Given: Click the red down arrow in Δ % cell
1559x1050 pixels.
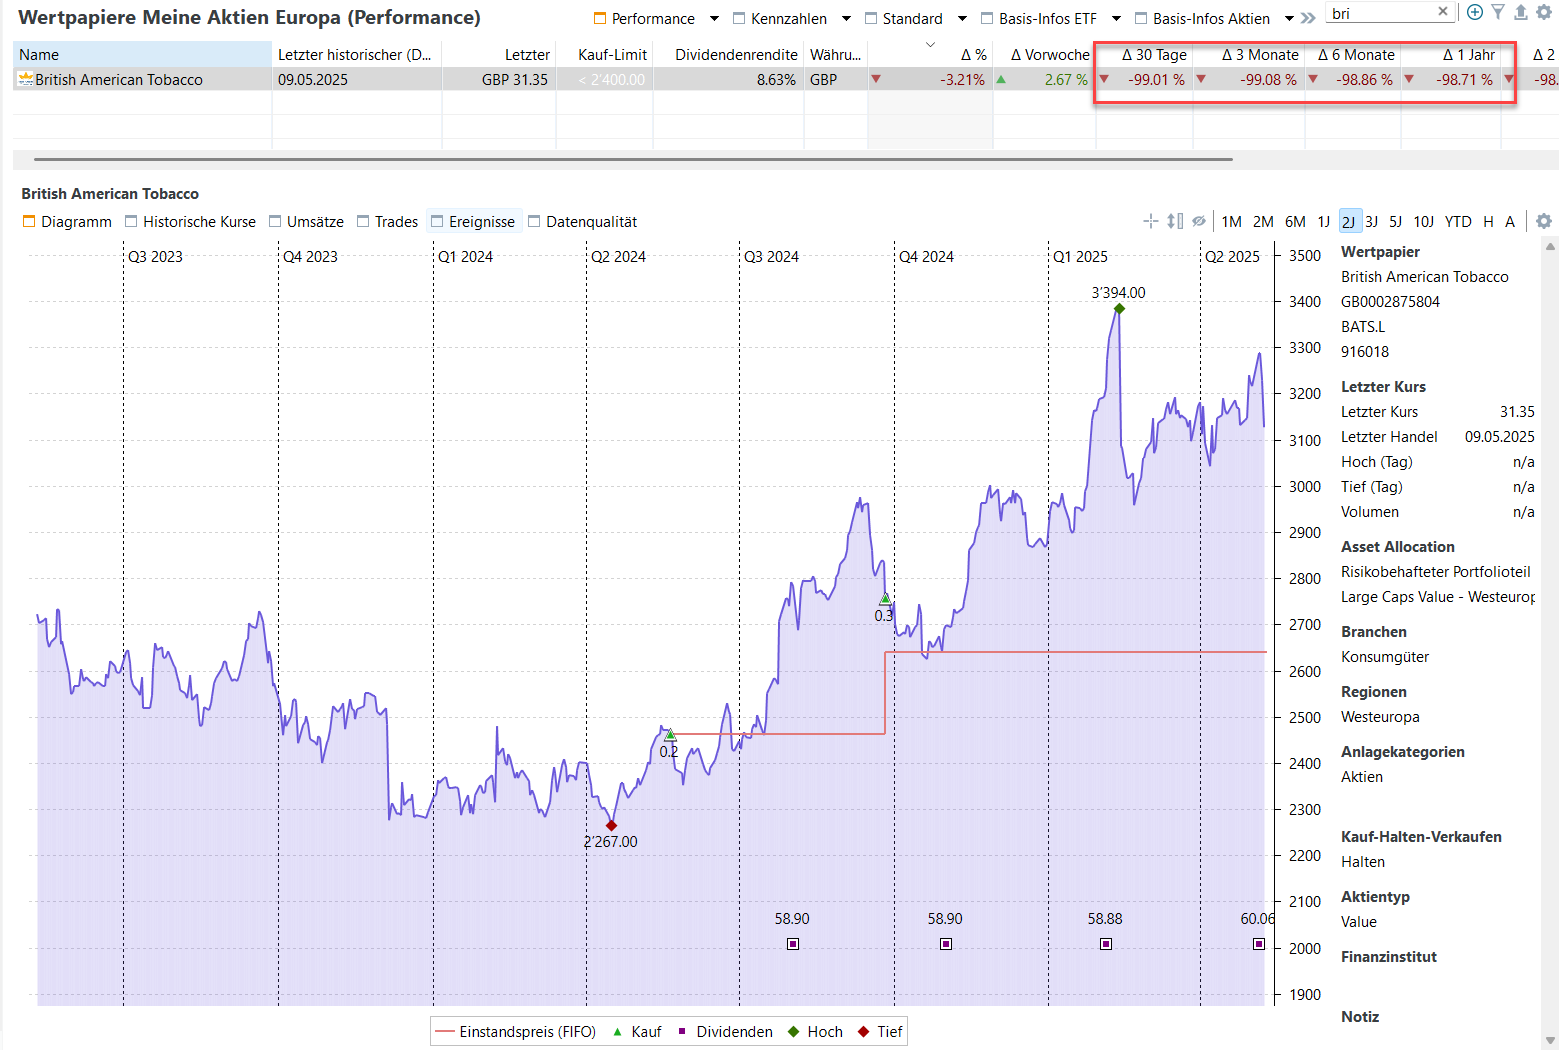Looking at the screenshot, I should click(876, 79).
